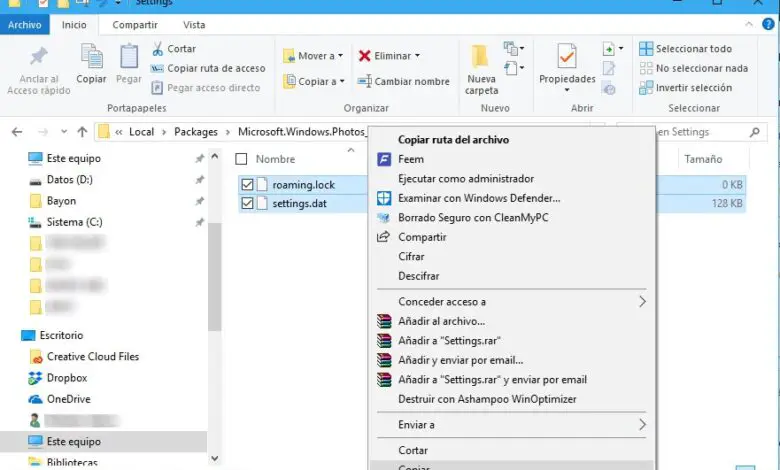
Task: Click the Copiar ribbon button
Action: tap(92, 64)
